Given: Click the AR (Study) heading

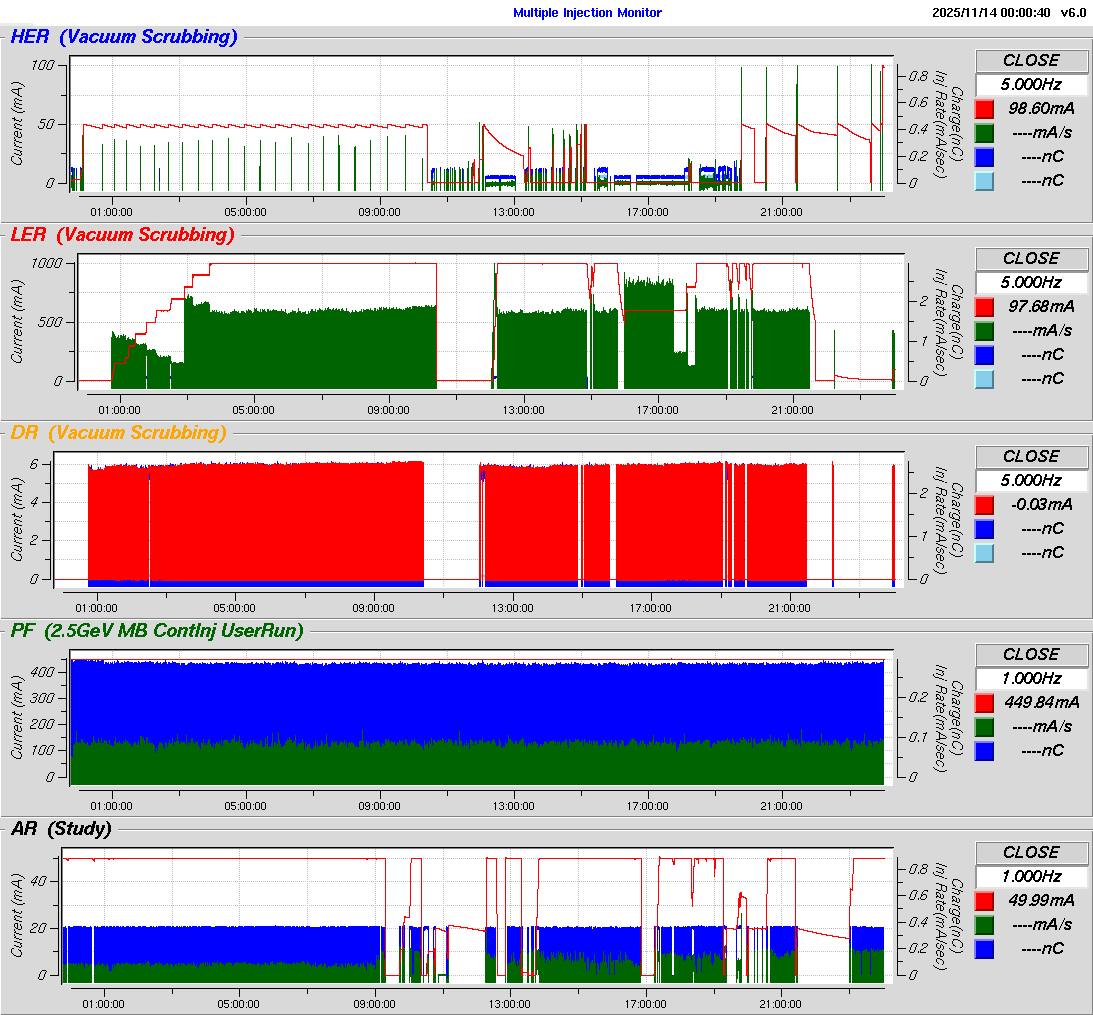Looking at the screenshot, I should point(61,829).
